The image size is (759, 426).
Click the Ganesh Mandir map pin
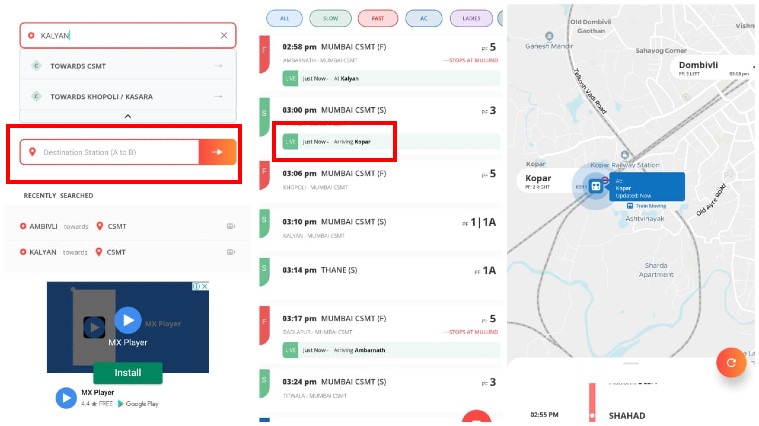pos(549,36)
